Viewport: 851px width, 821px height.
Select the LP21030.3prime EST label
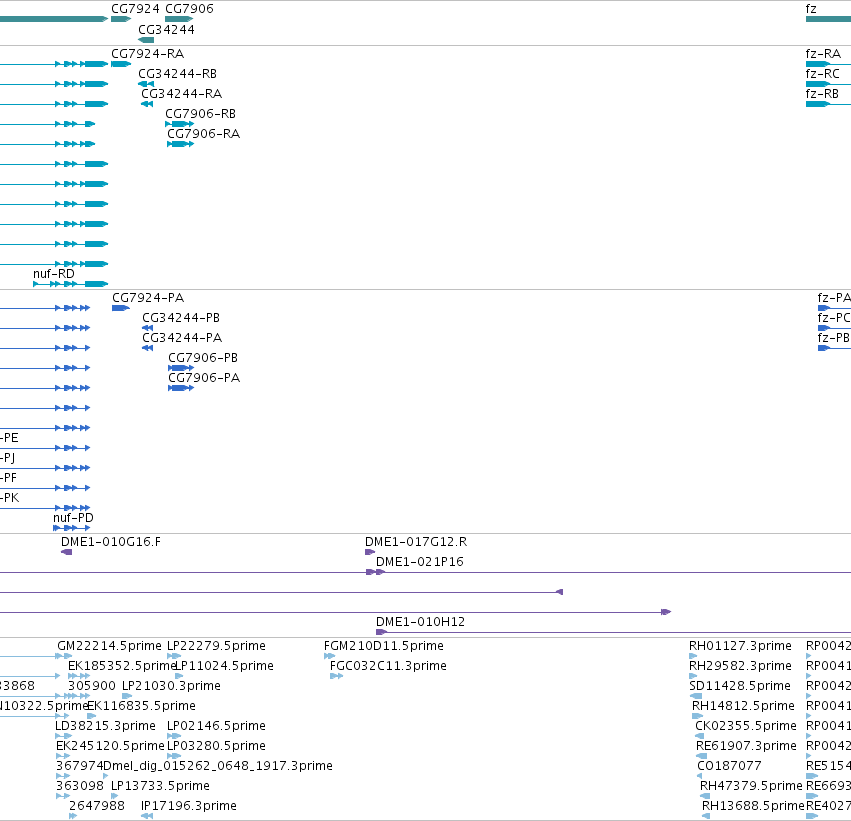click(x=172, y=686)
